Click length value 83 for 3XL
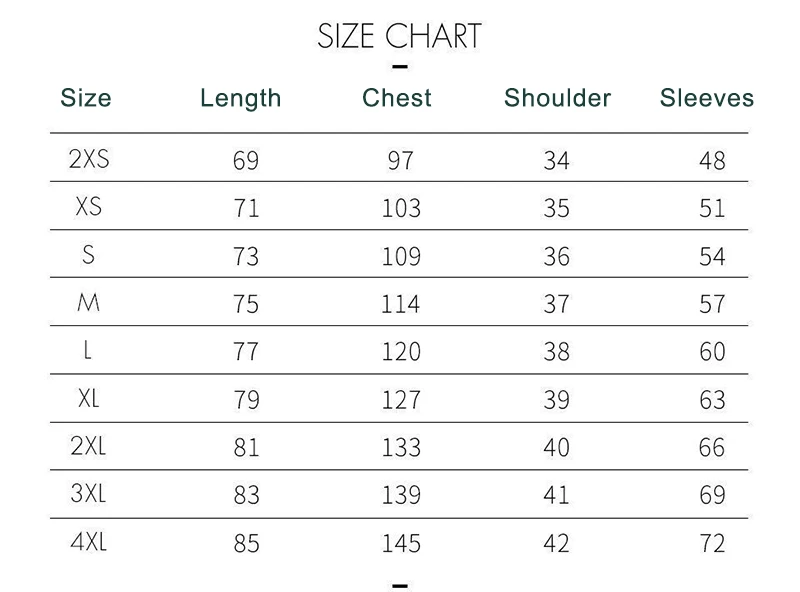The width and height of the screenshot is (800, 592). point(245,496)
